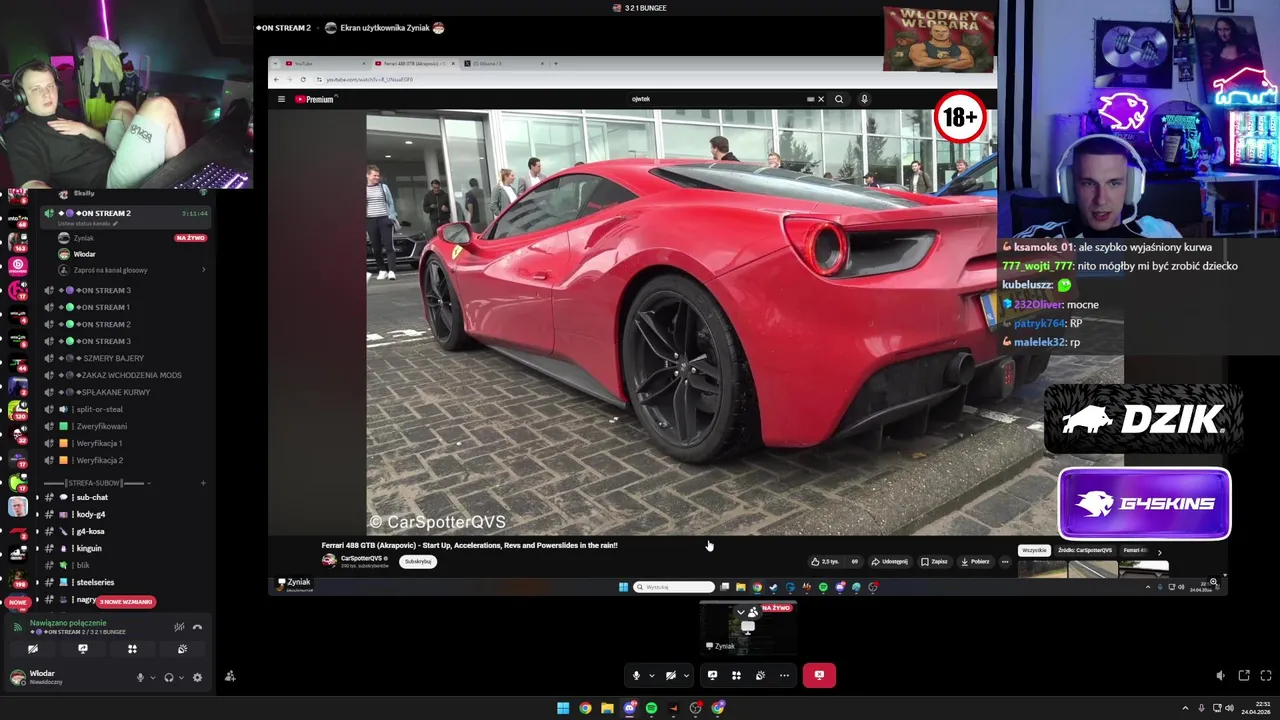Open Chrome from the Windows taskbar
Screen dimensions: 1280x720
[x=585, y=708]
